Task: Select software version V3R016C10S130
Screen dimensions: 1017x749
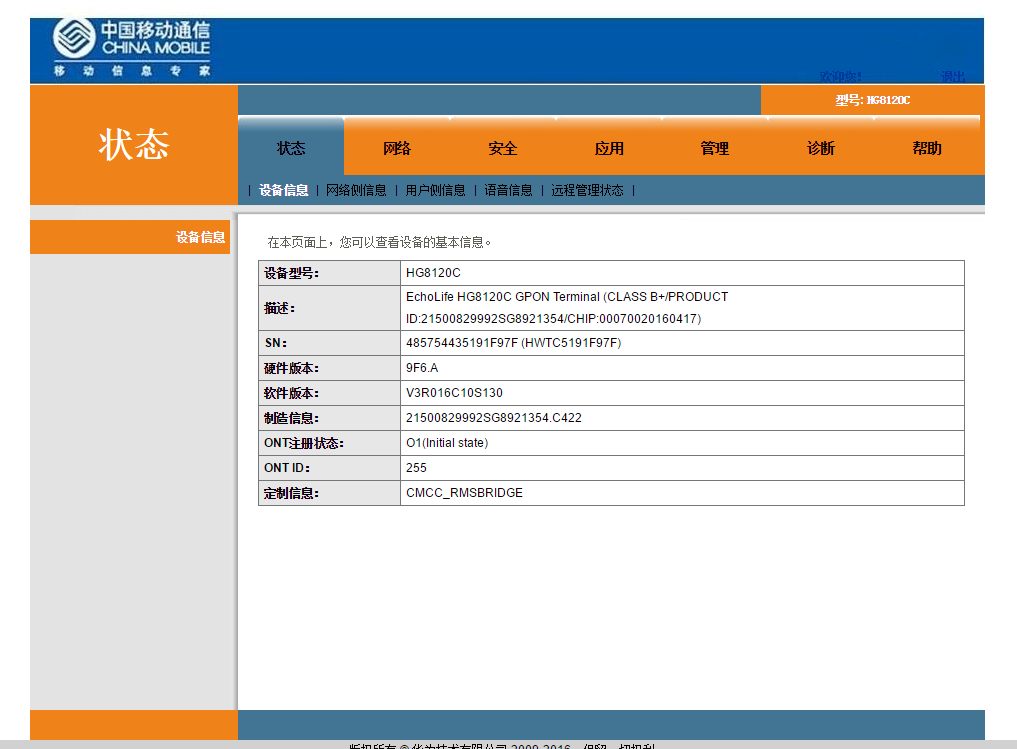Action: click(x=454, y=392)
